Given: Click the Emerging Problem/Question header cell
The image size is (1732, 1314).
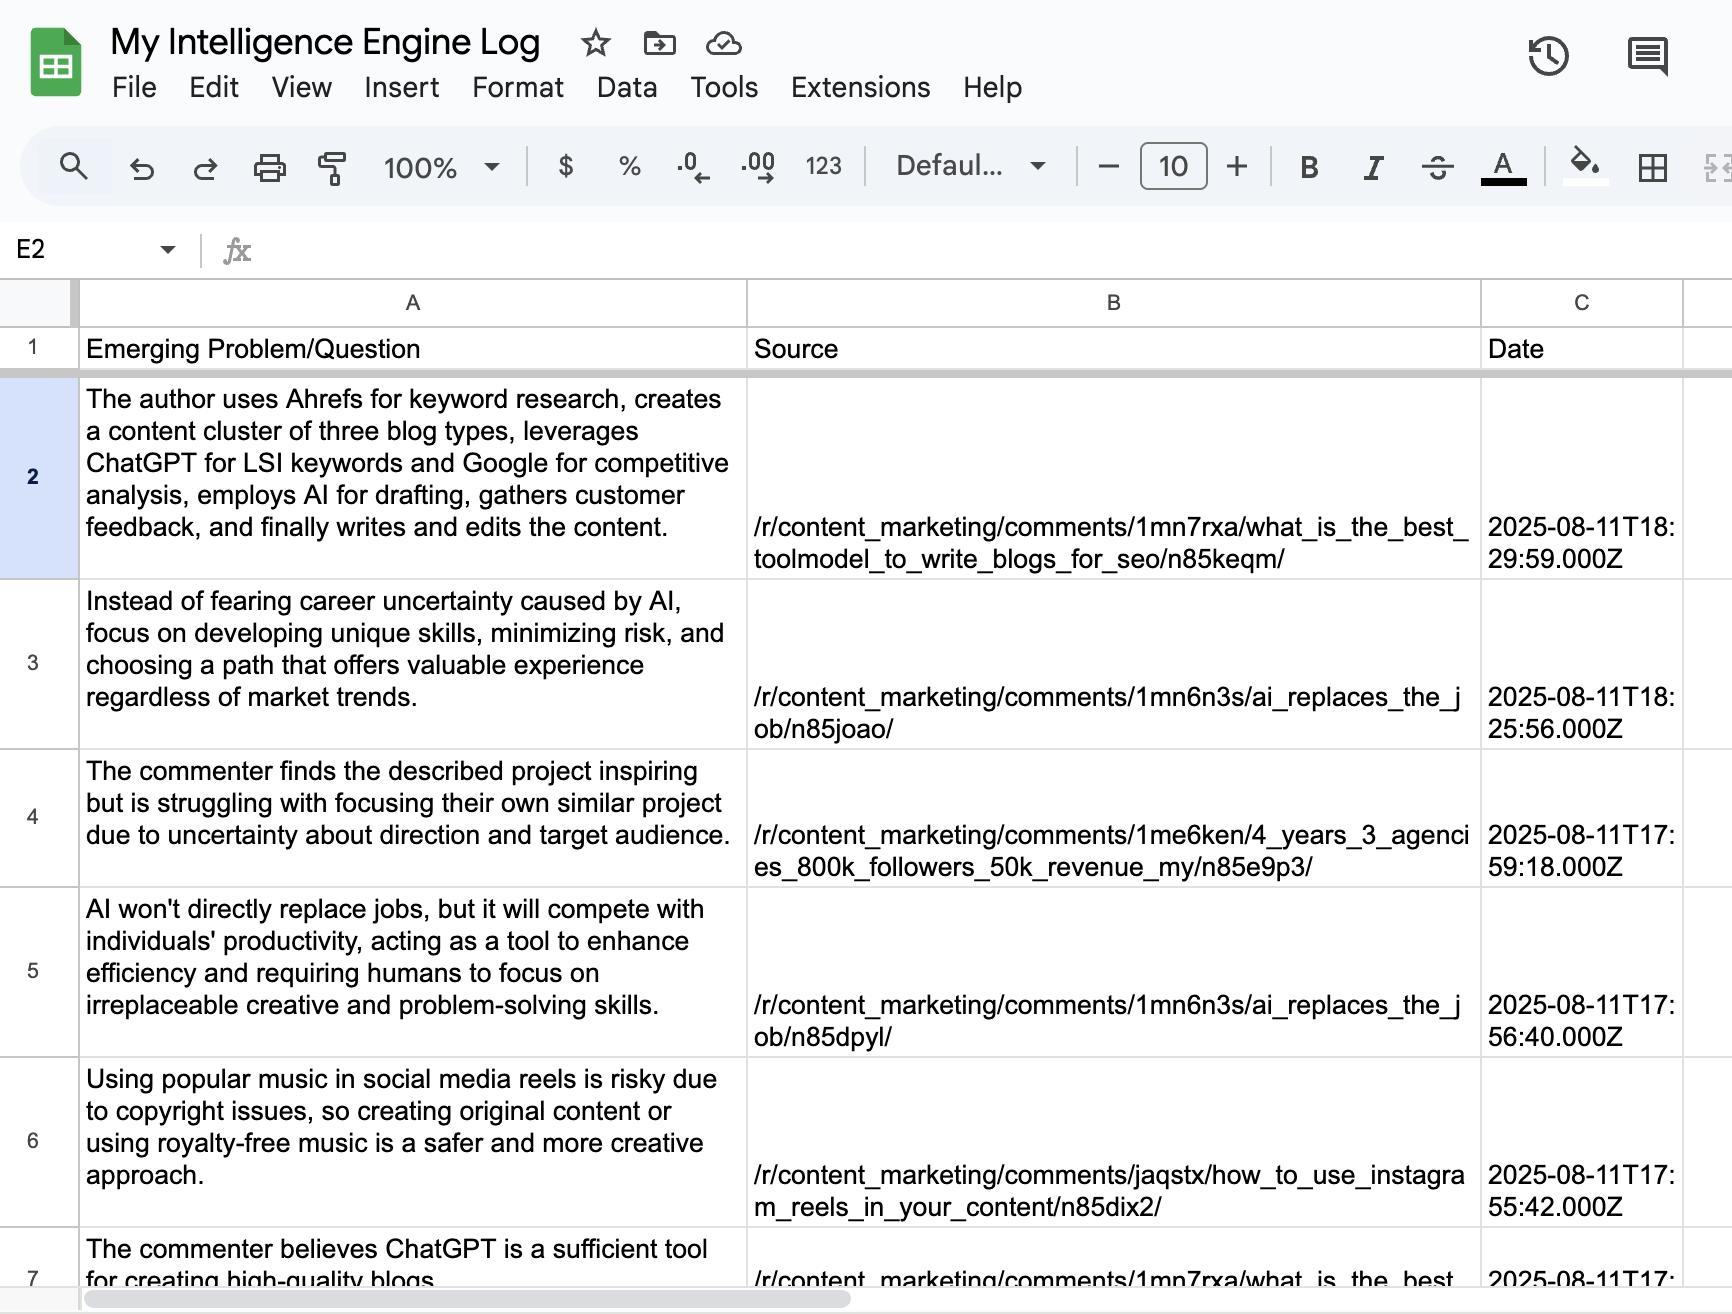Looking at the screenshot, I should click(412, 348).
